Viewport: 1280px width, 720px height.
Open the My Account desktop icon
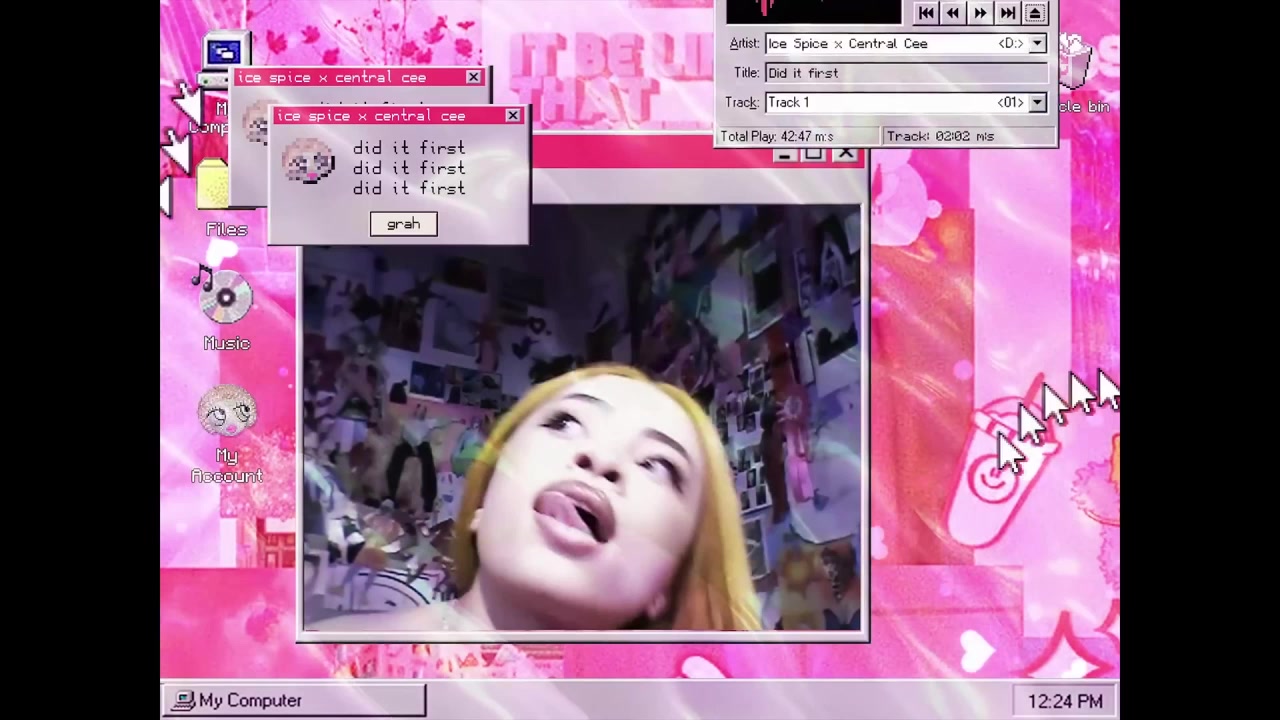(x=227, y=434)
